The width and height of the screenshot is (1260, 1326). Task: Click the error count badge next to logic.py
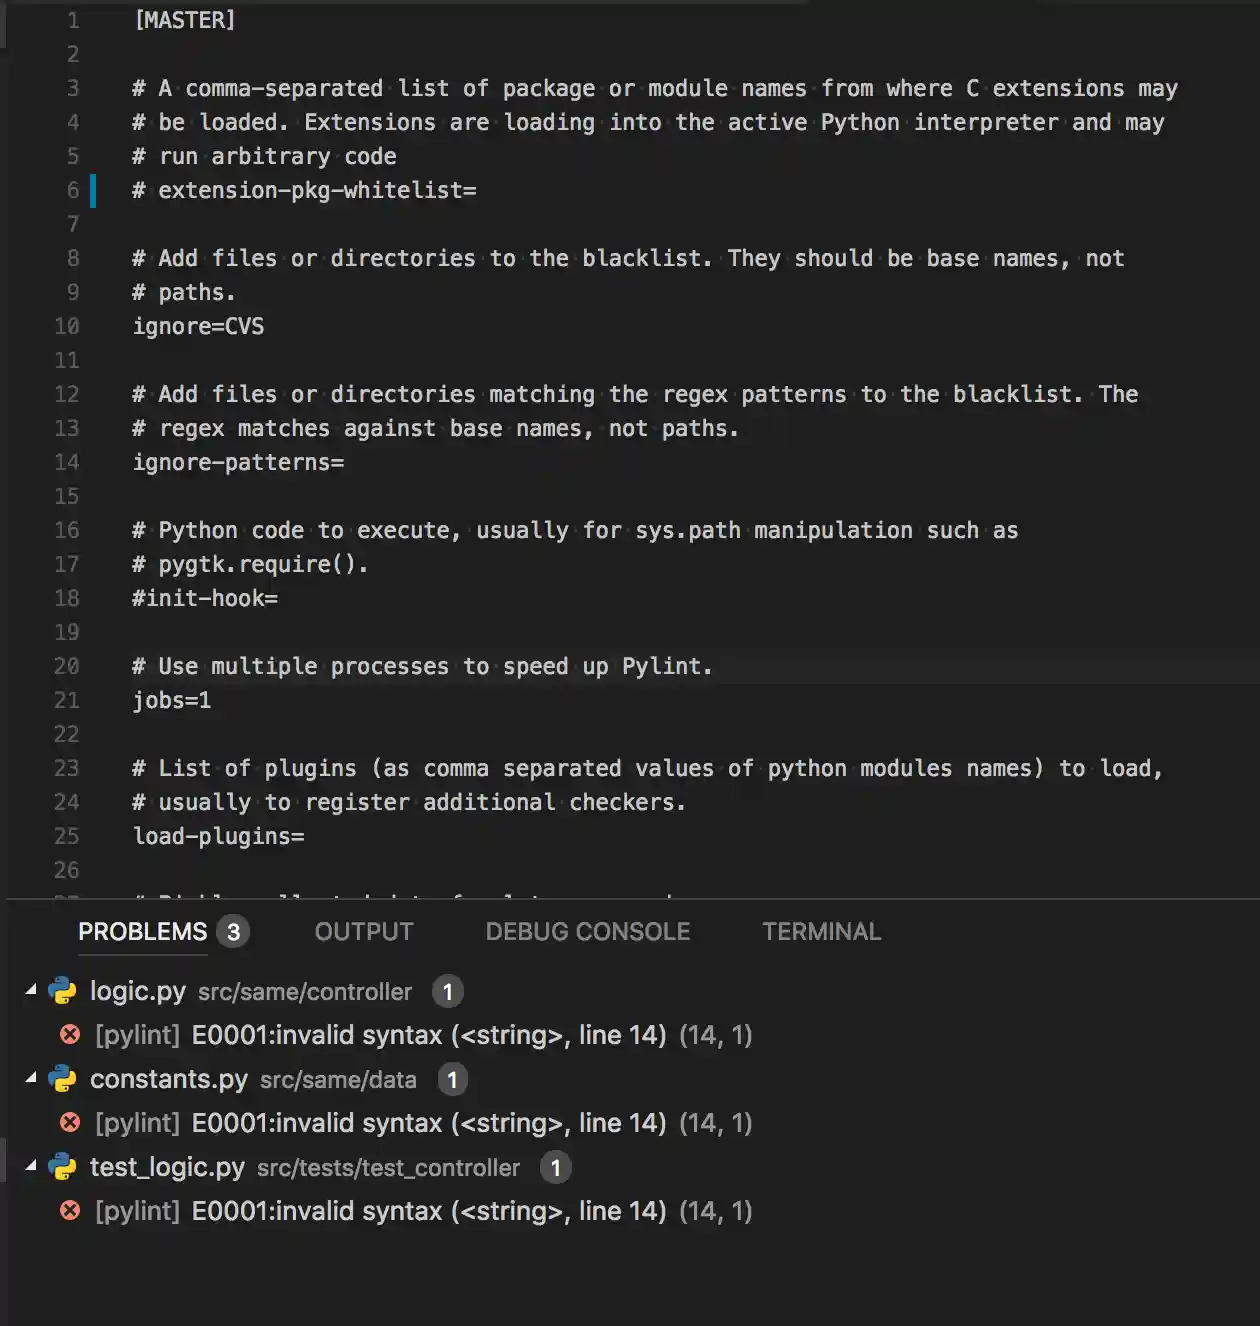click(447, 992)
